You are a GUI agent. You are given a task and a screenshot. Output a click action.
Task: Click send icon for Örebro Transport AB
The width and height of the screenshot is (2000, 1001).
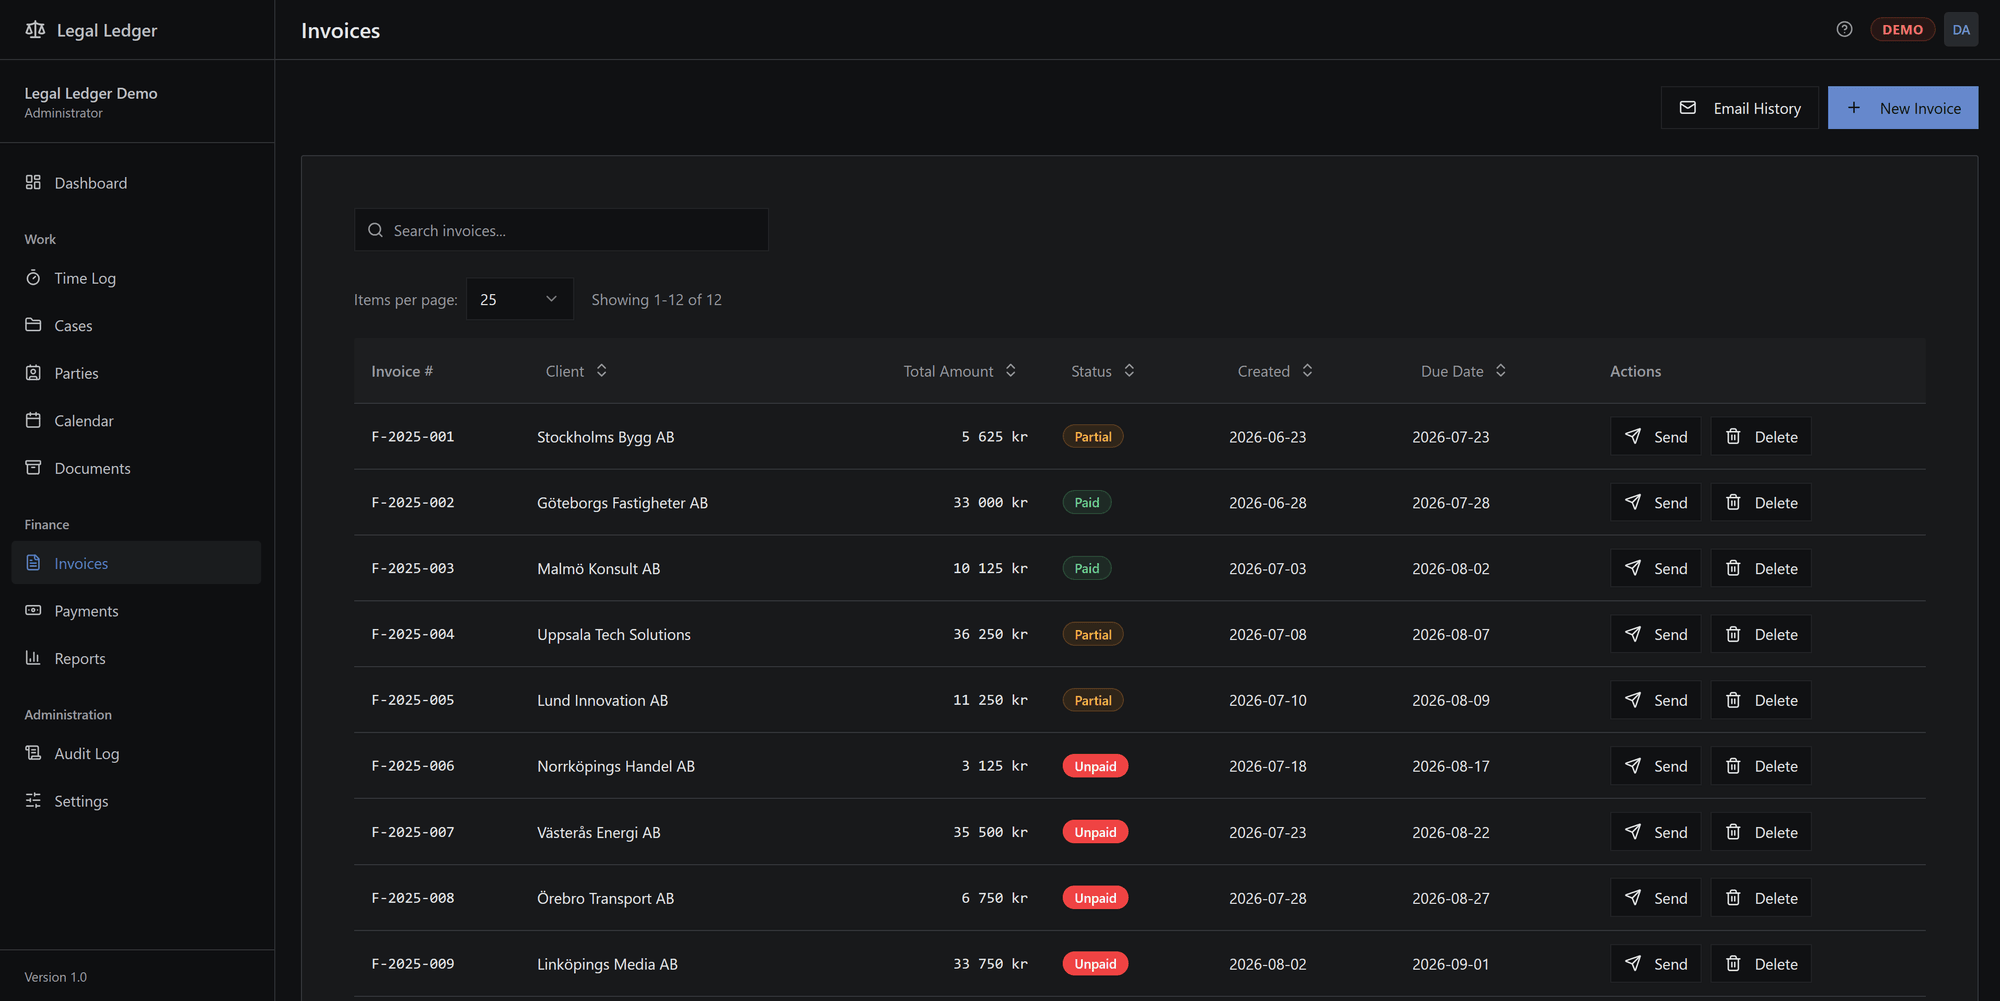click(x=1633, y=898)
